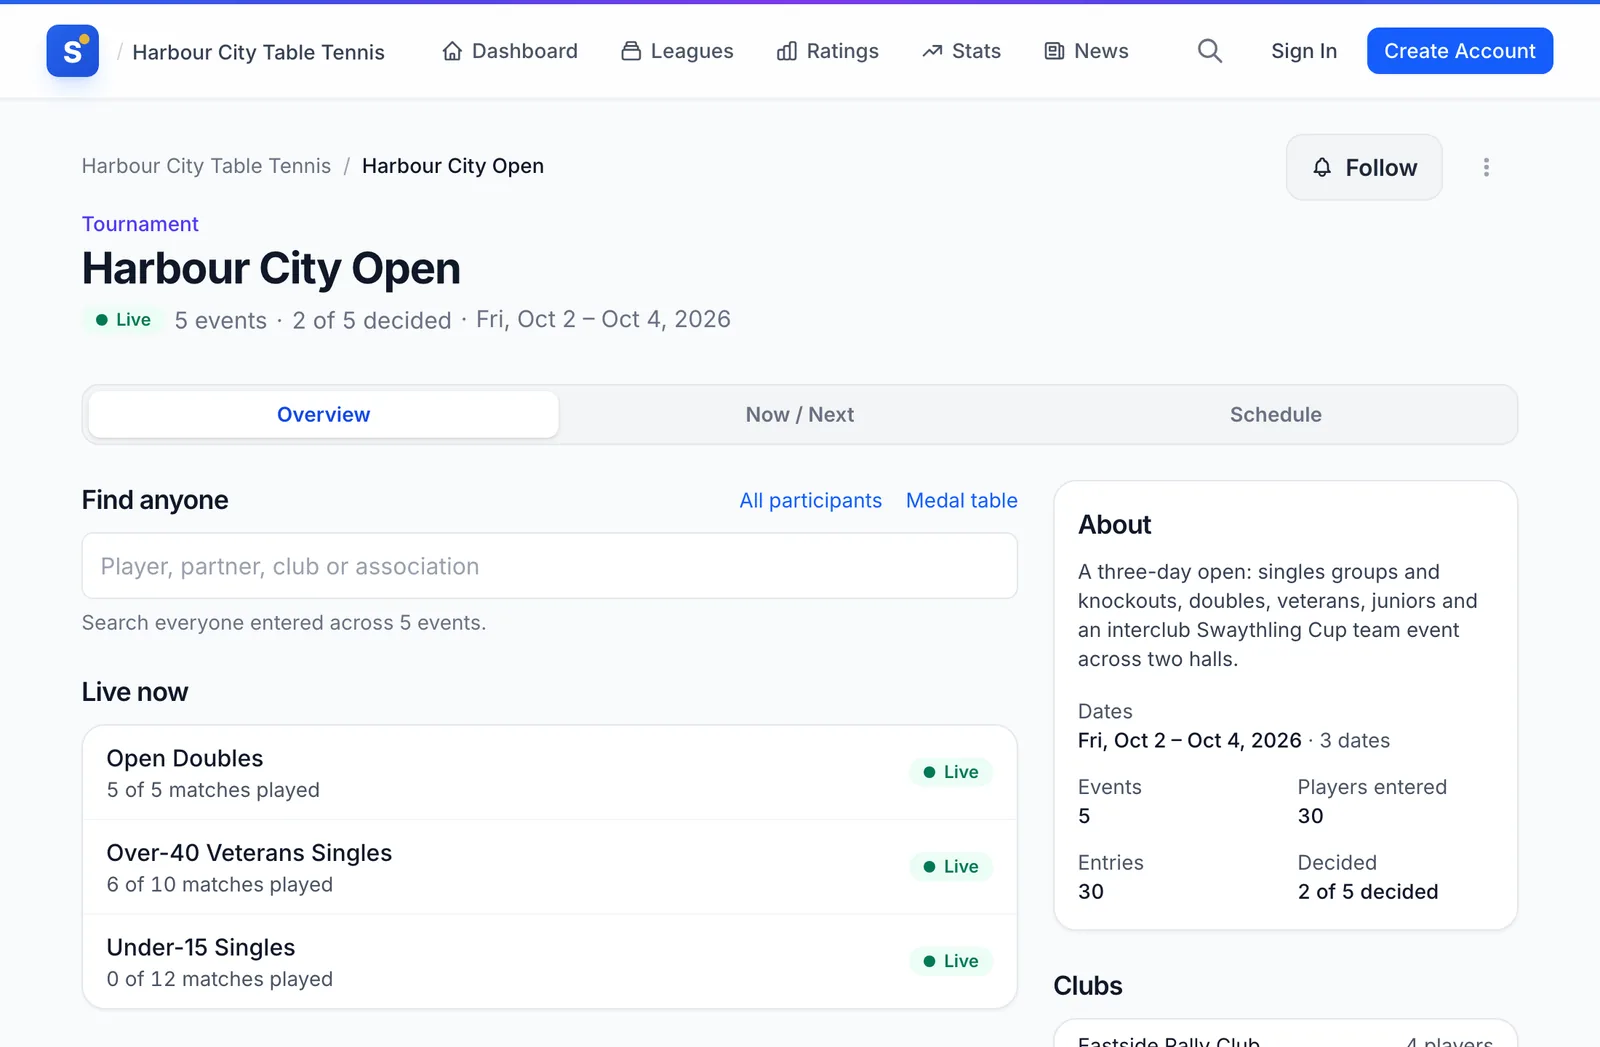1600x1047 pixels.
Task: Open the search magnifier icon
Action: tap(1210, 51)
